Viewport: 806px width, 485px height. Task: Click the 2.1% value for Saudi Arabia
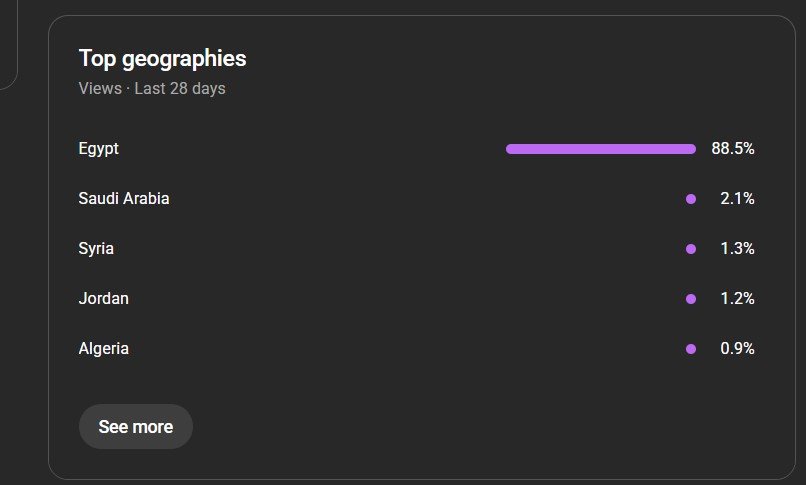tap(737, 199)
